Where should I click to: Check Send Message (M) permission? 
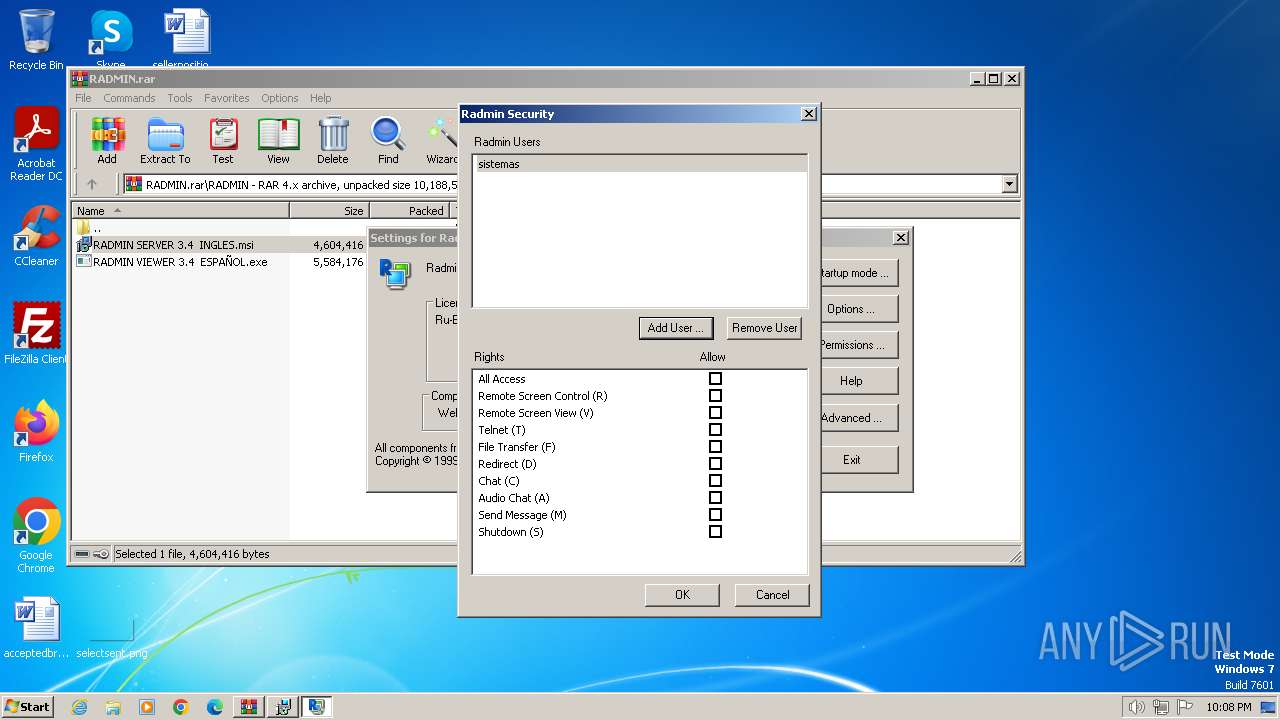[x=715, y=515]
